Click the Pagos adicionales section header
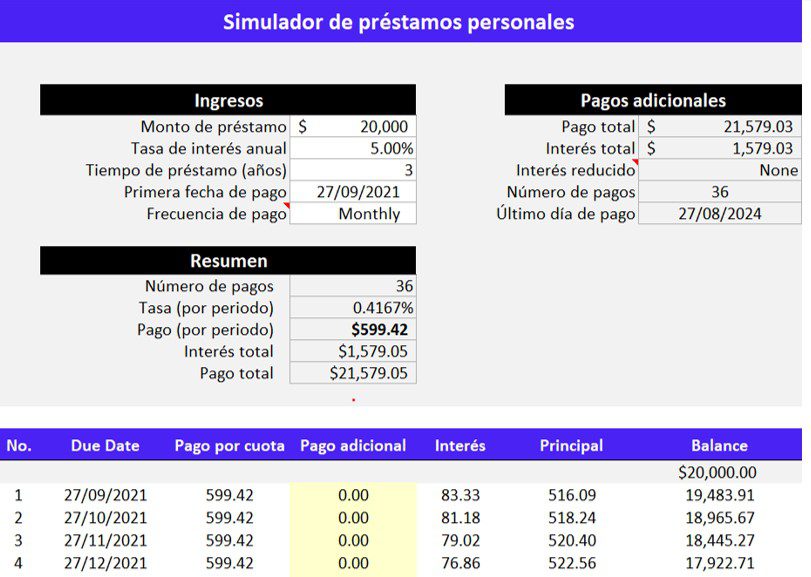This screenshot has width=811, height=577. tap(653, 100)
